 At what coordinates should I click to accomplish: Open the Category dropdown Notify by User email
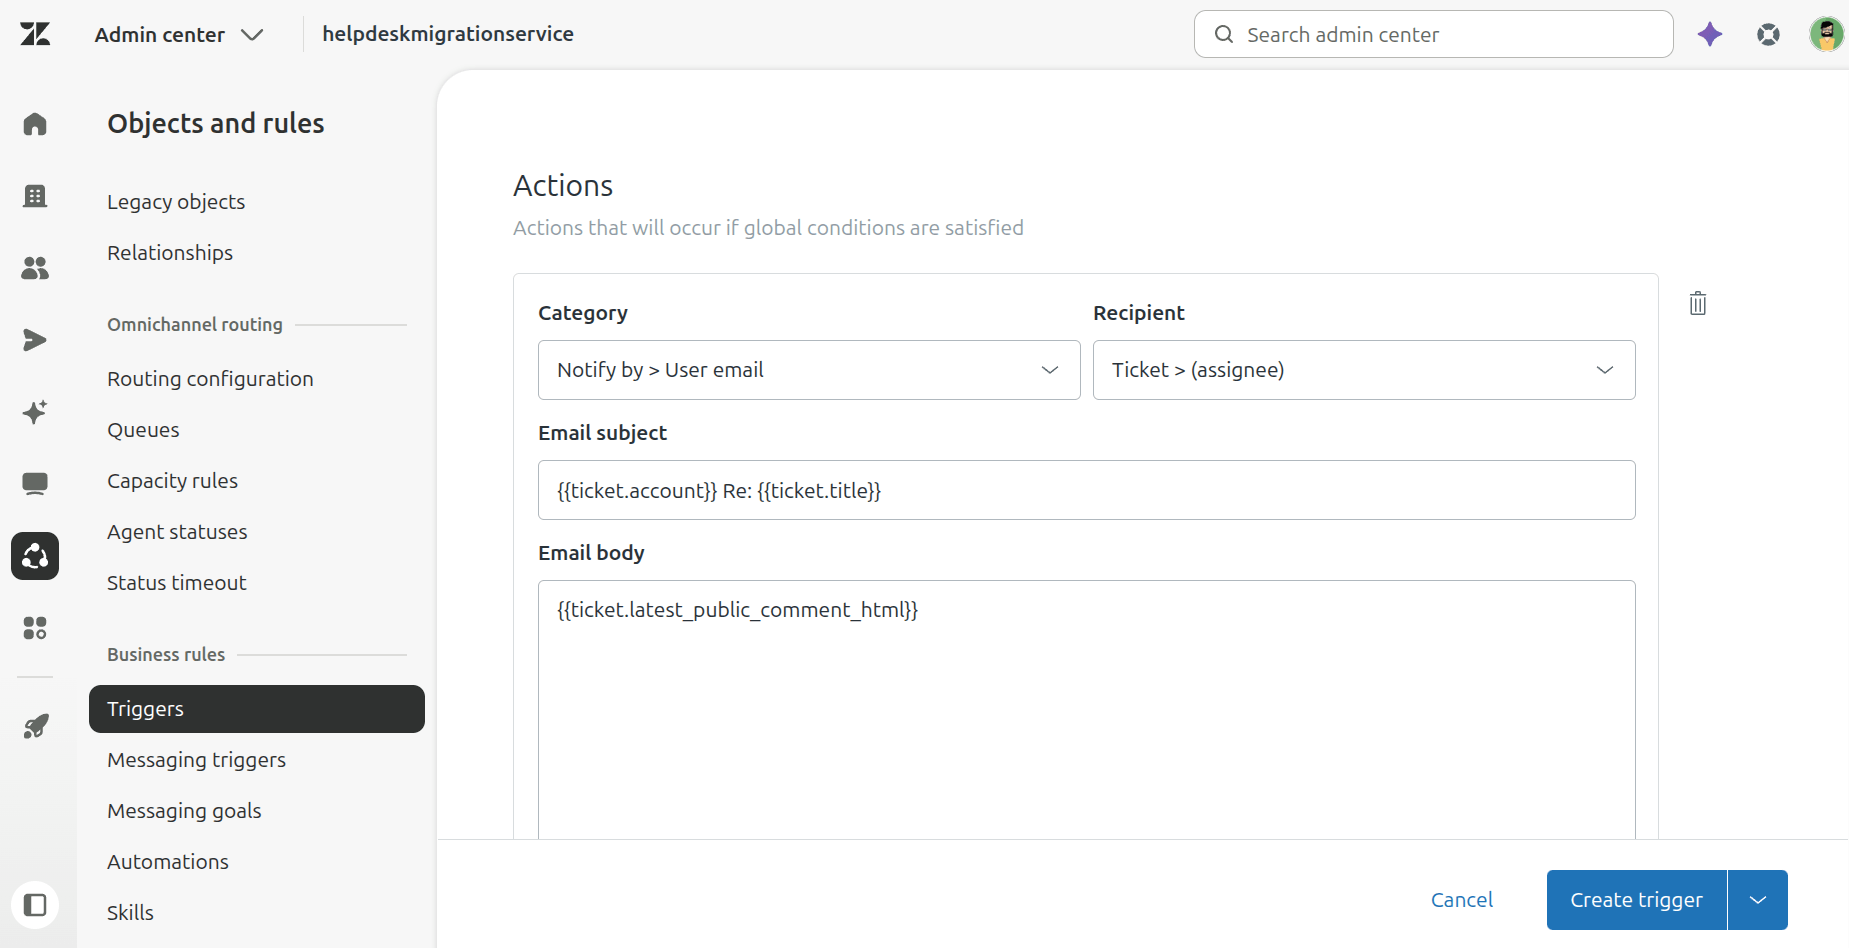[x=809, y=370]
